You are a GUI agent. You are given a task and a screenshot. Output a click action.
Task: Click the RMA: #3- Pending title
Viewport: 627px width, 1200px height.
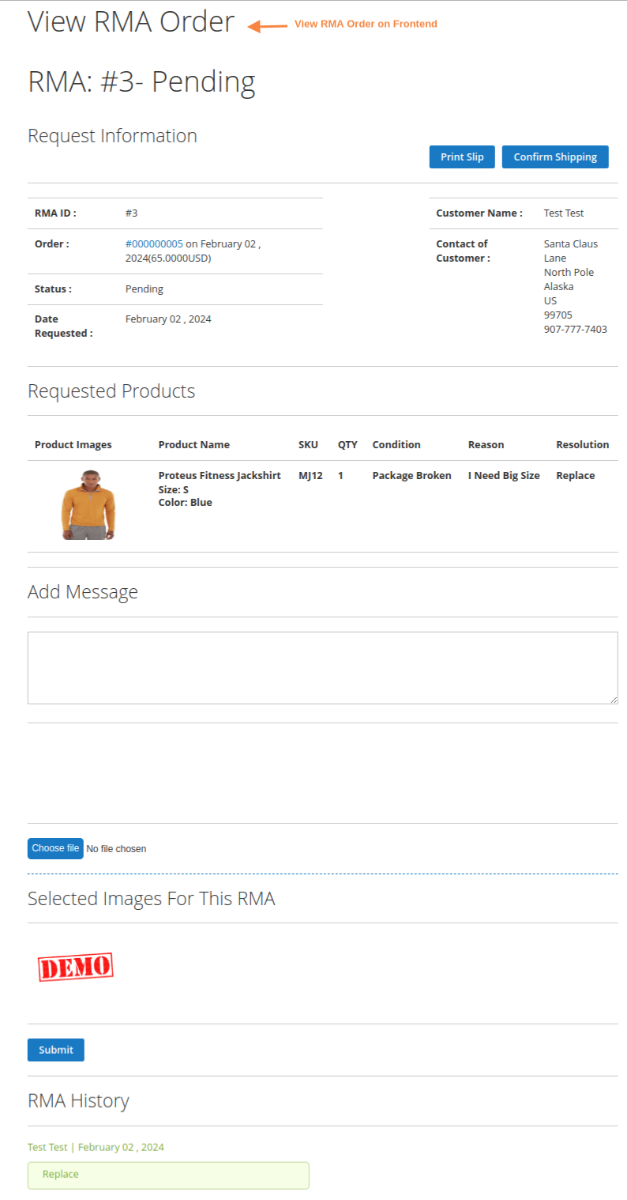pos(140,83)
